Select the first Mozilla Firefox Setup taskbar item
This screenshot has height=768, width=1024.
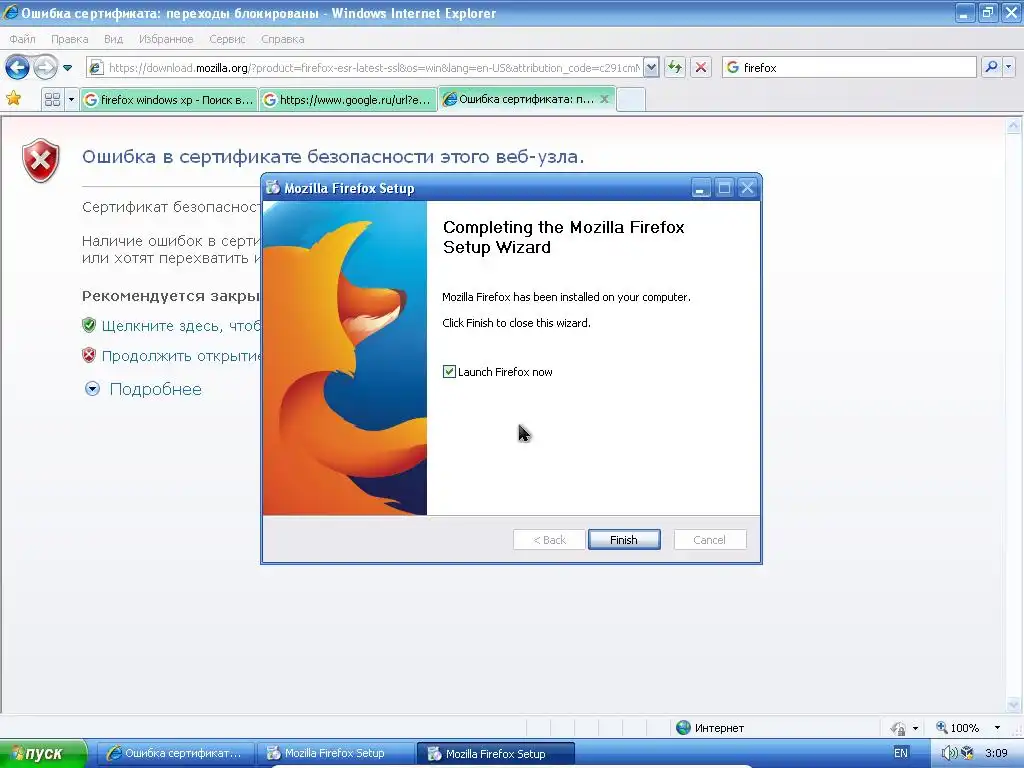pos(334,753)
